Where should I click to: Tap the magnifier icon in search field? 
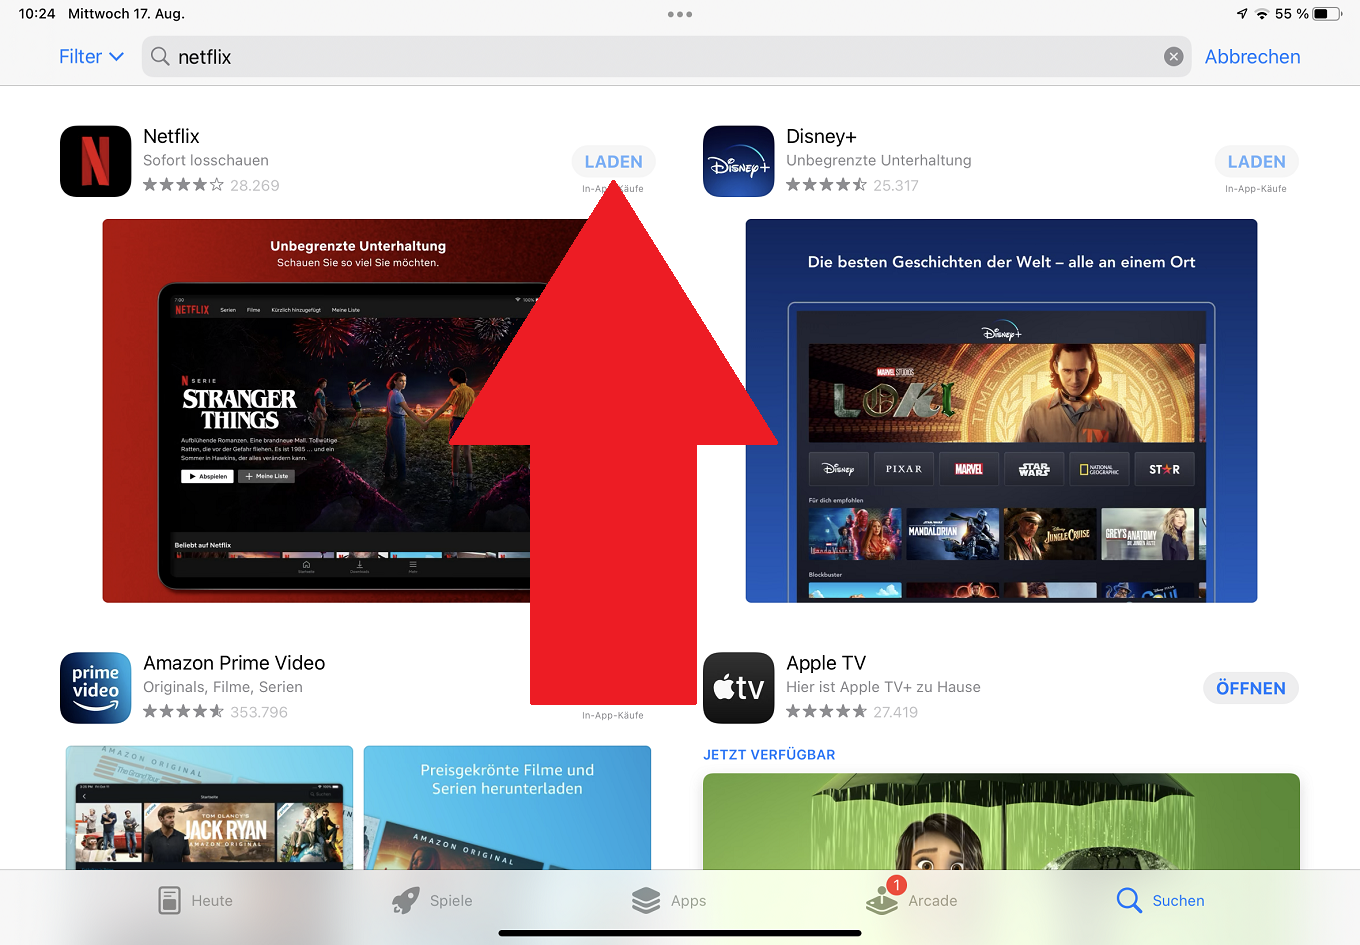(160, 57)
